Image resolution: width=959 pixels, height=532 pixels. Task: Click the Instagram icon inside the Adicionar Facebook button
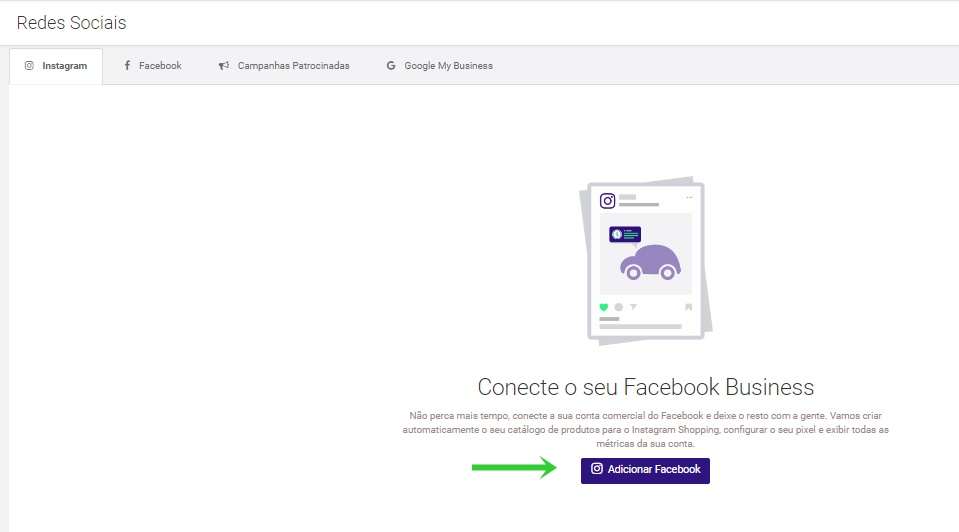[597, 469]
